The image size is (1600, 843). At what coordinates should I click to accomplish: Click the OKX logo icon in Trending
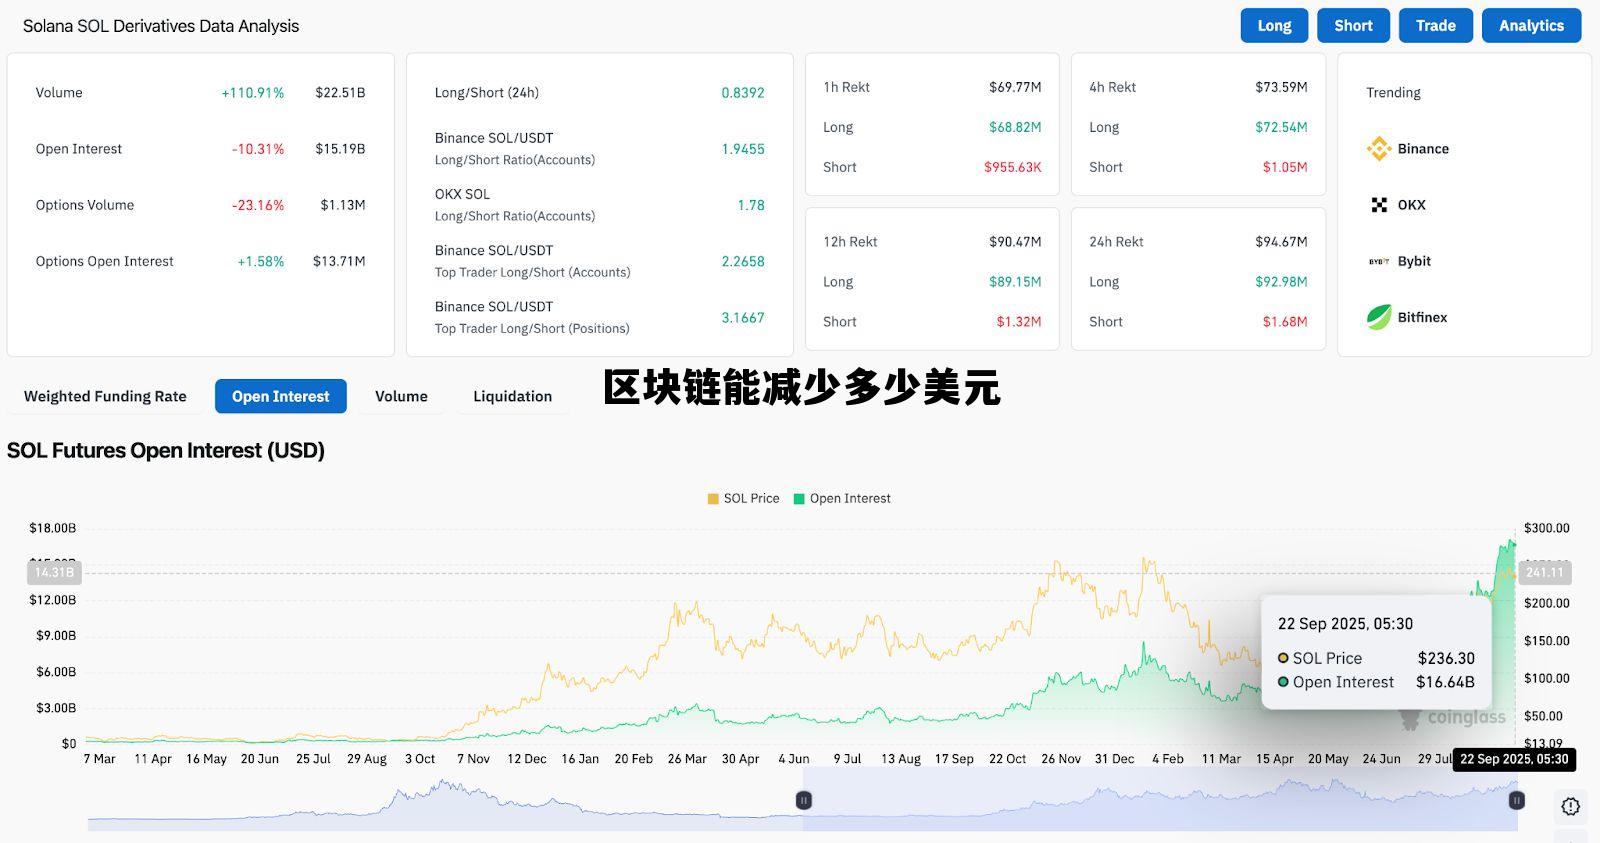click(x=1379, y=205)
